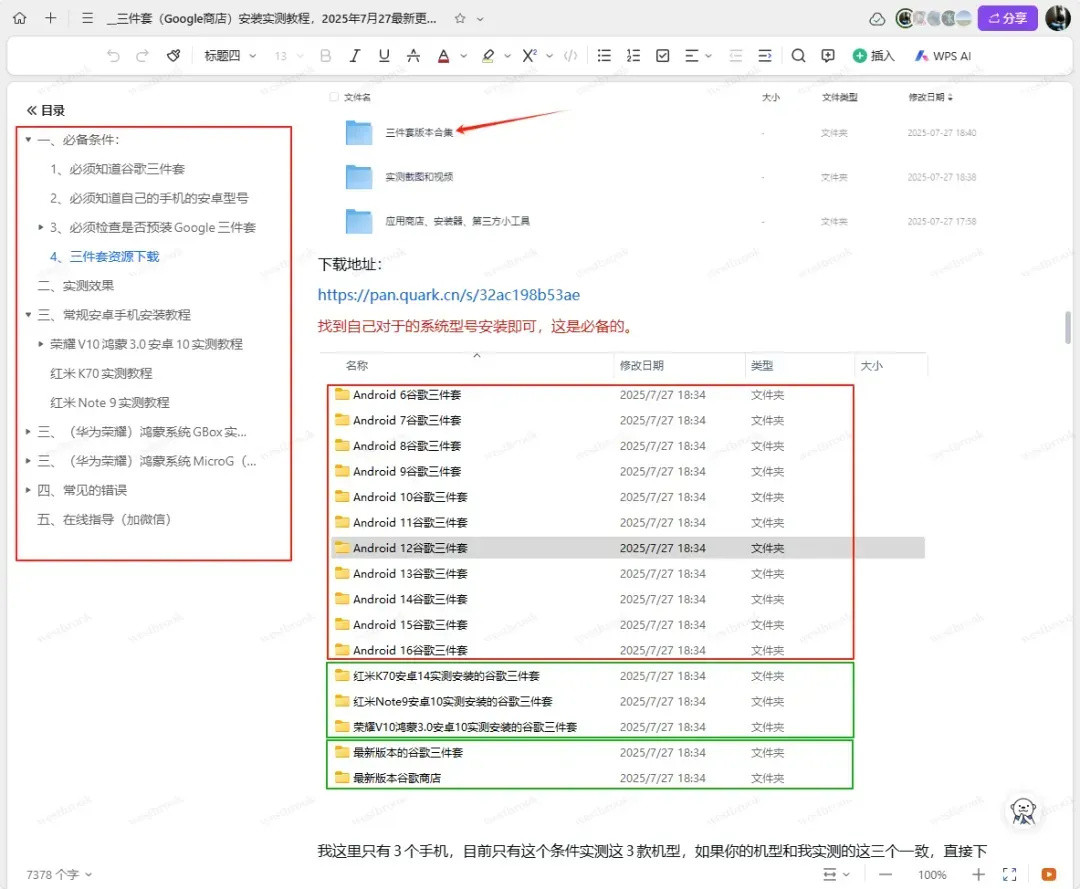Go to 五、在线指导（加微信）
This screenshot has width=1080, height=889.
tap(104, 519)
